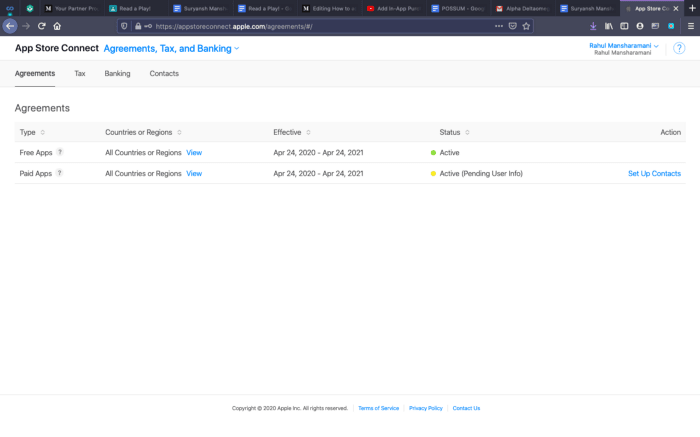Sort the table by Status column
This screenshot has height=437, width=700.
click(x=454, y=132)
